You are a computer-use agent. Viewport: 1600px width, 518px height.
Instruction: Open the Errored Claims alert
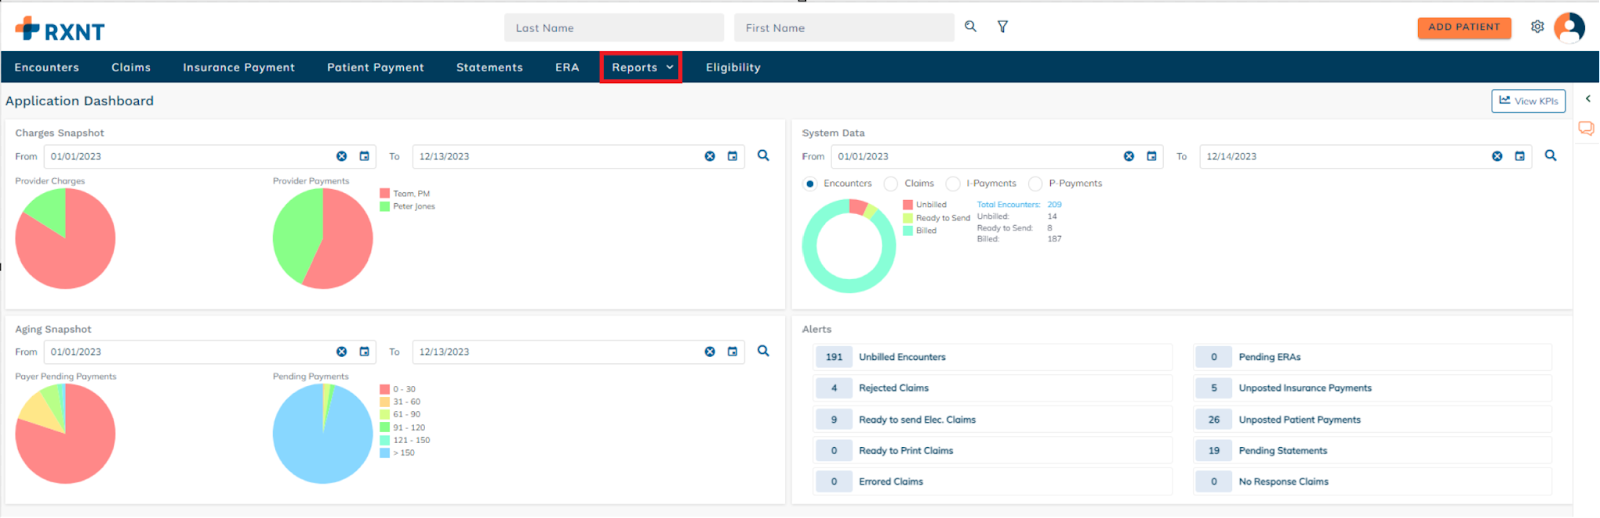993,482
